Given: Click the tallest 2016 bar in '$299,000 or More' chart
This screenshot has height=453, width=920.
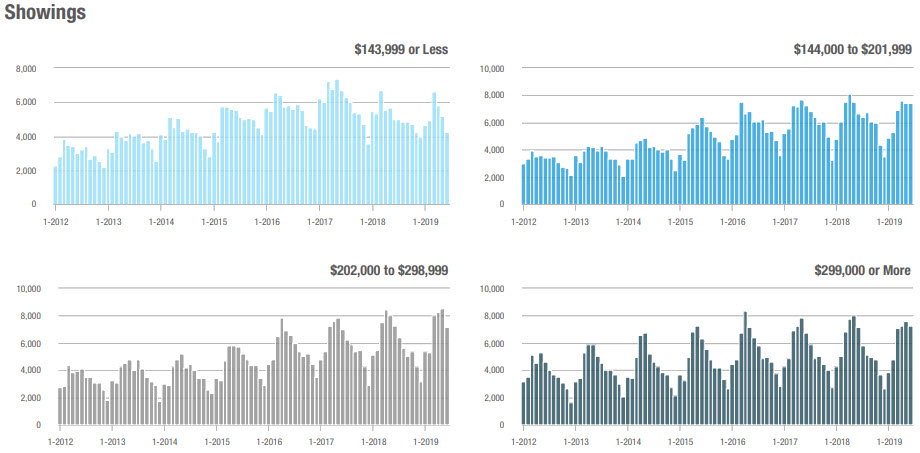Looking at the screenshot, I should pos(745,369).
